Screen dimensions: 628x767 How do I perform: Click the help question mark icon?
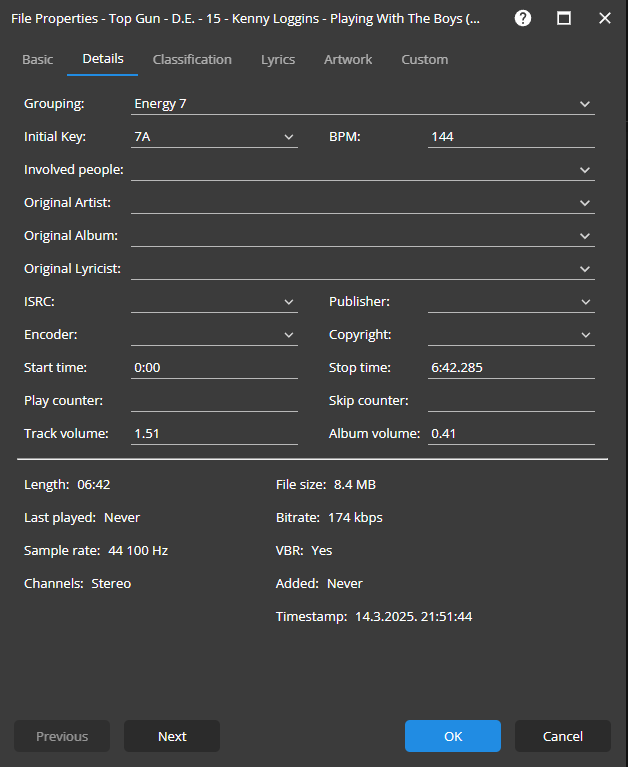[523, 18]
